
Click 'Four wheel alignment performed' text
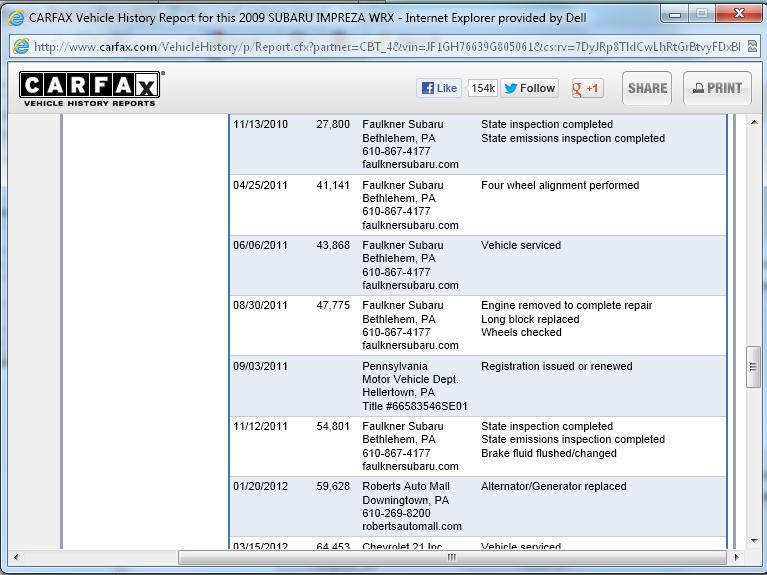[x=560, y=185]
